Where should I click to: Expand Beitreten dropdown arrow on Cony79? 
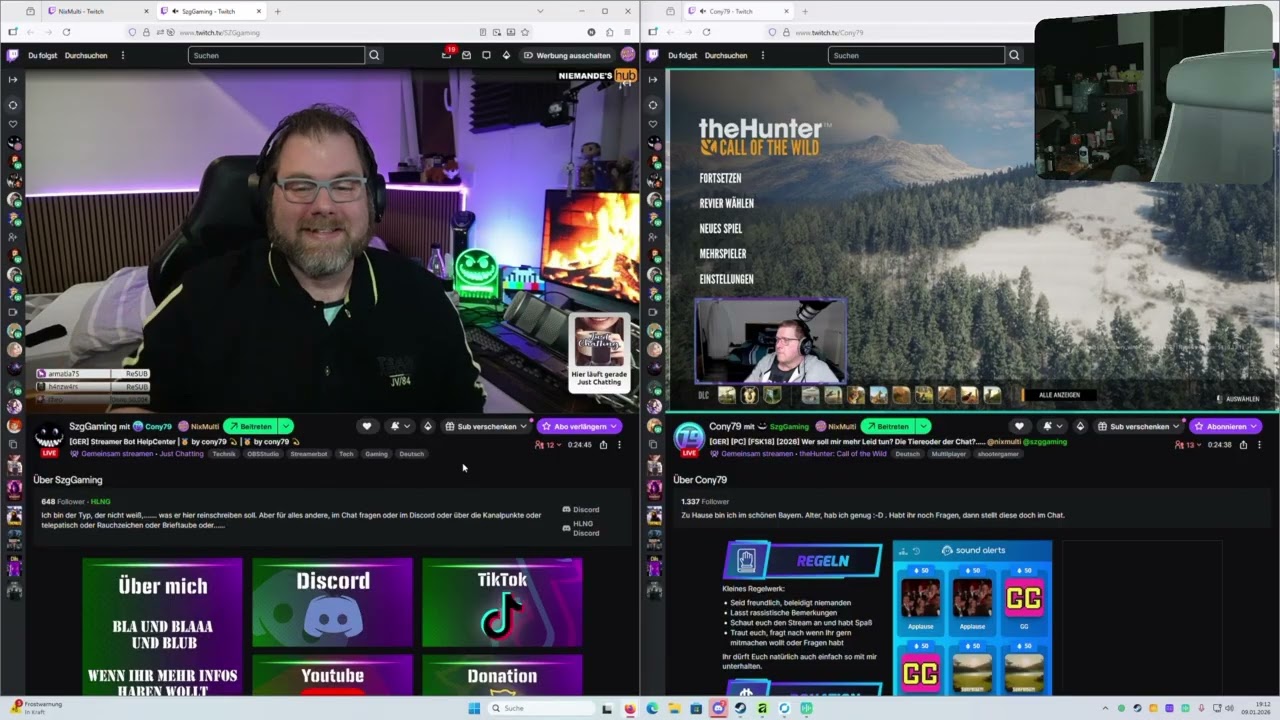click(x=923, y=426)
